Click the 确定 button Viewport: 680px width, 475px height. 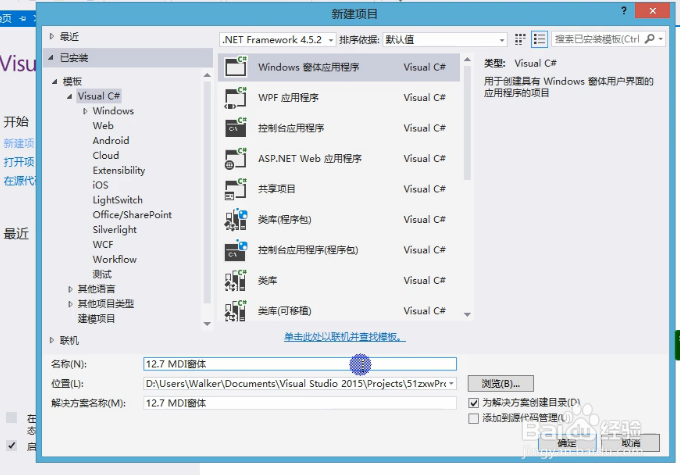(x=567, y=443)
